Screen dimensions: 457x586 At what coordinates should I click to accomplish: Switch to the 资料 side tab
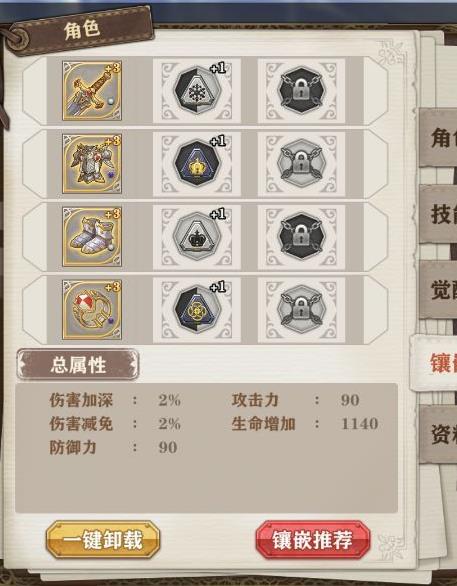click(x=438, y=434)
